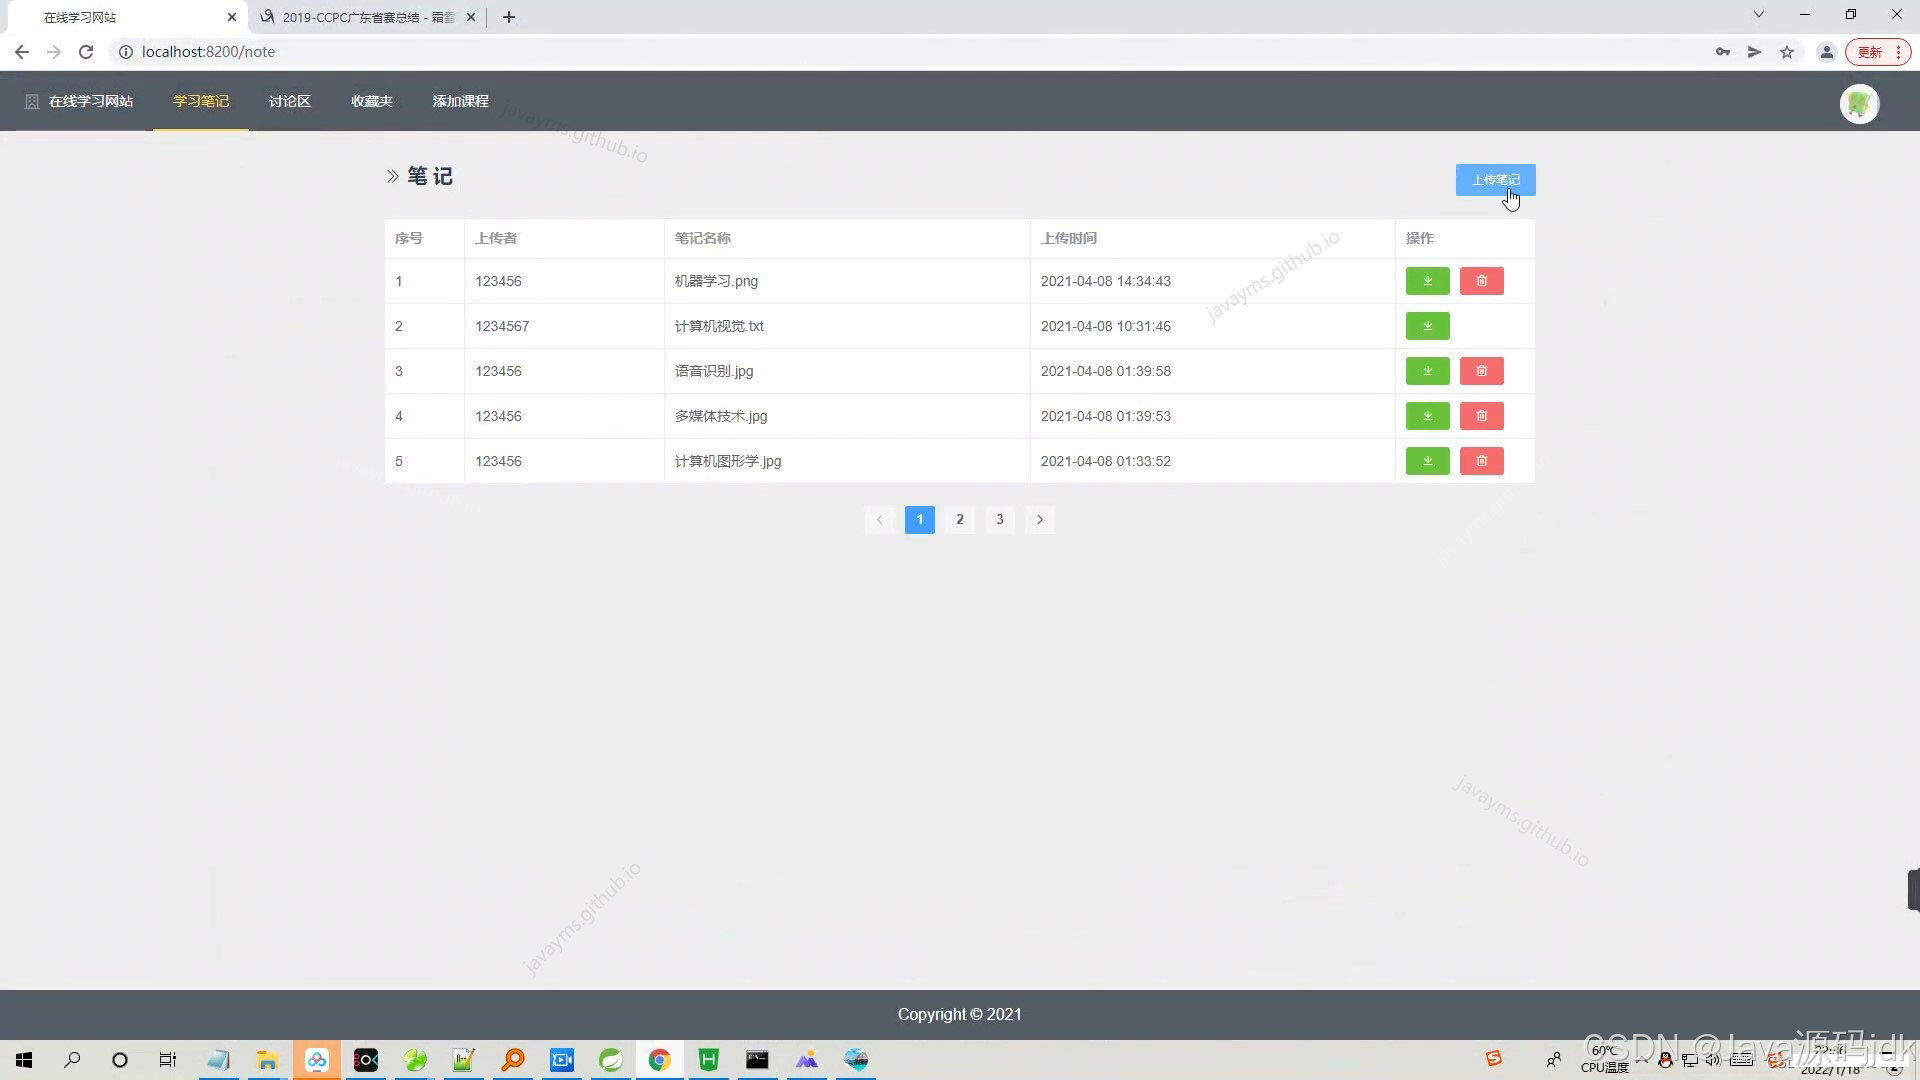Viewport: 1920px width, 1080px height.
Task: Go to next page with the right chevron
Action: click(x=1040, y=519)
